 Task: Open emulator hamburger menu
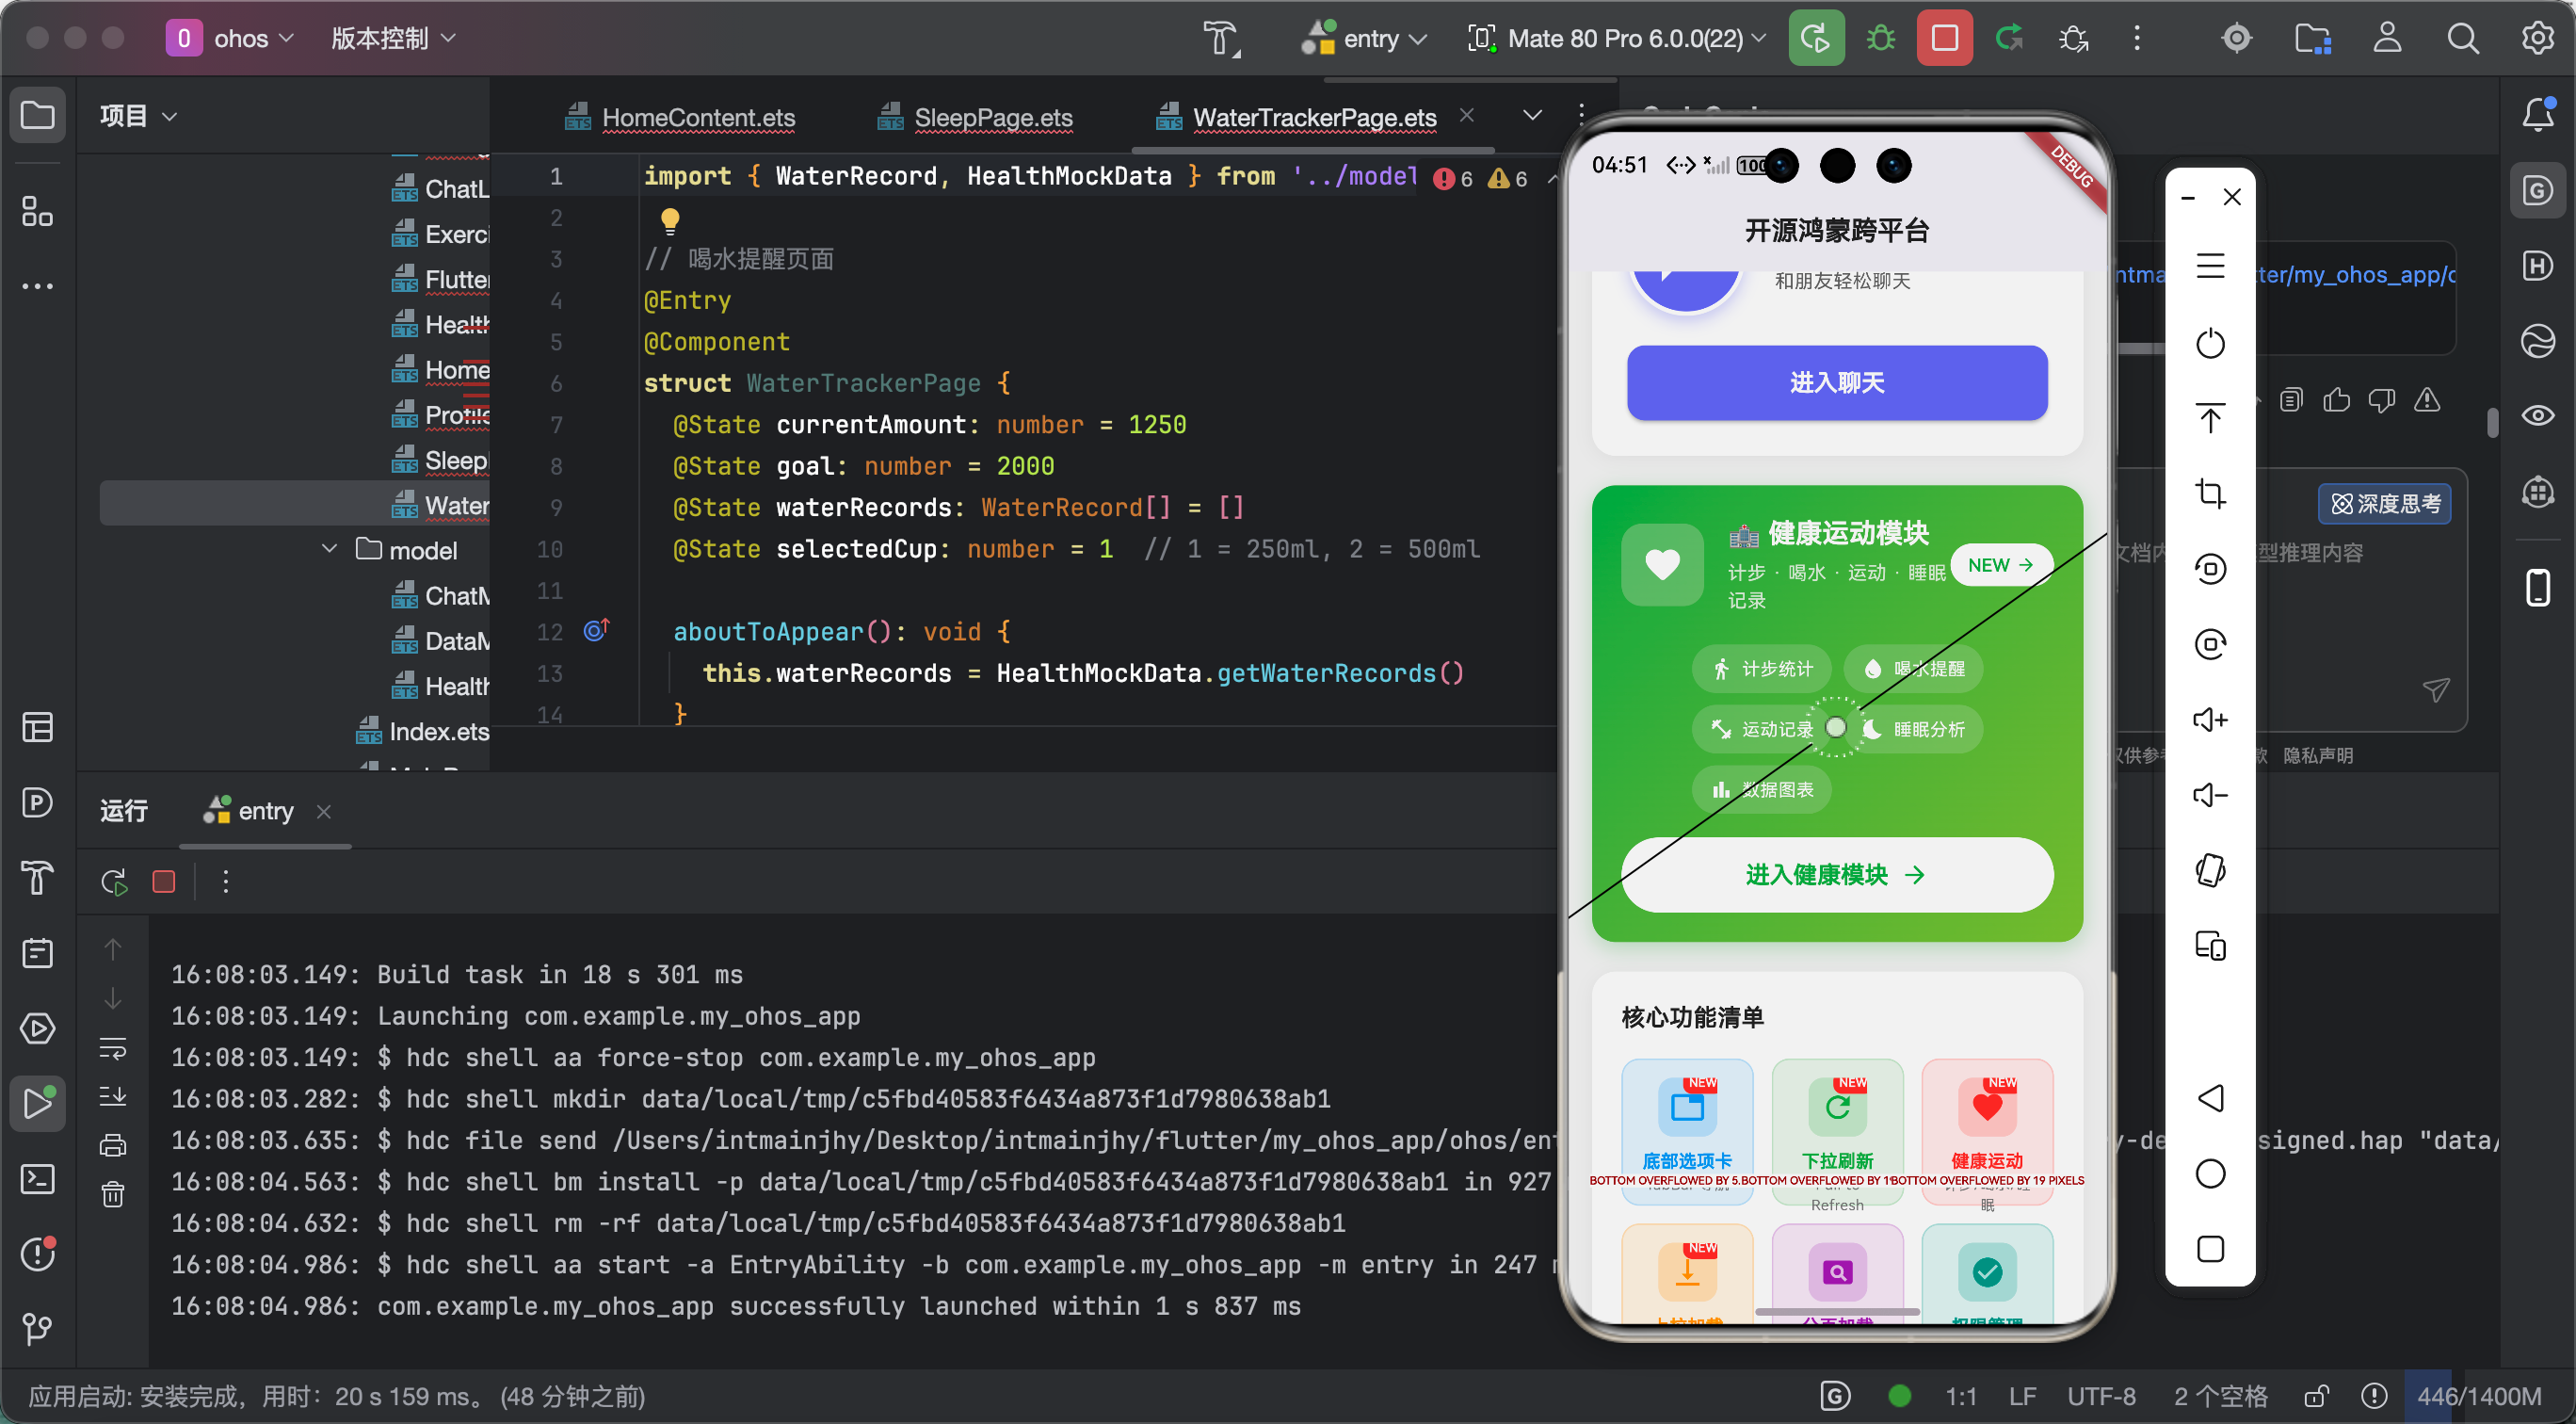tap(2210, 266)
